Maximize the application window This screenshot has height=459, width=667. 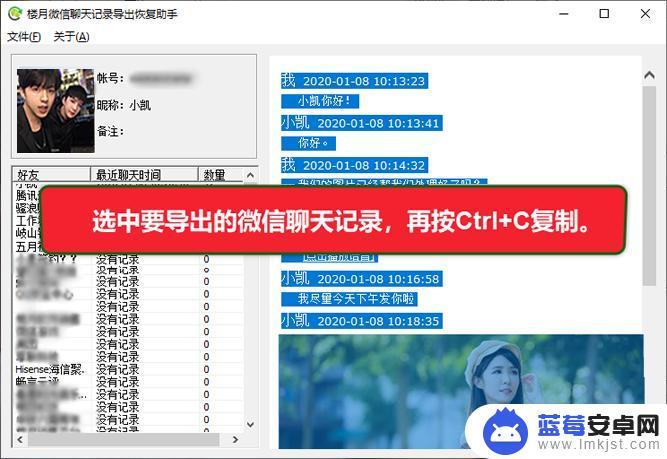coord(604,14)
